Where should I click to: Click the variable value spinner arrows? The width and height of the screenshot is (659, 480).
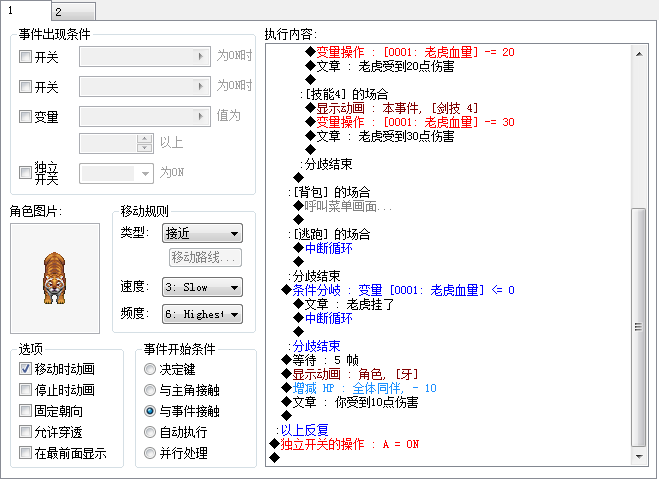pos(145,143)
